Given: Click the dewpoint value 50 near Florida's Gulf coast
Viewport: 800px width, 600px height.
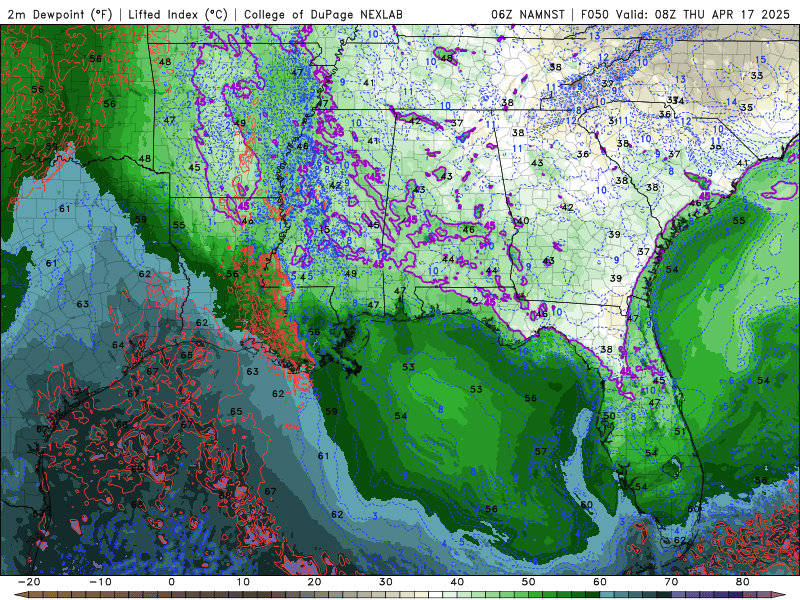Looking at the screenshot, I should 609,416.
